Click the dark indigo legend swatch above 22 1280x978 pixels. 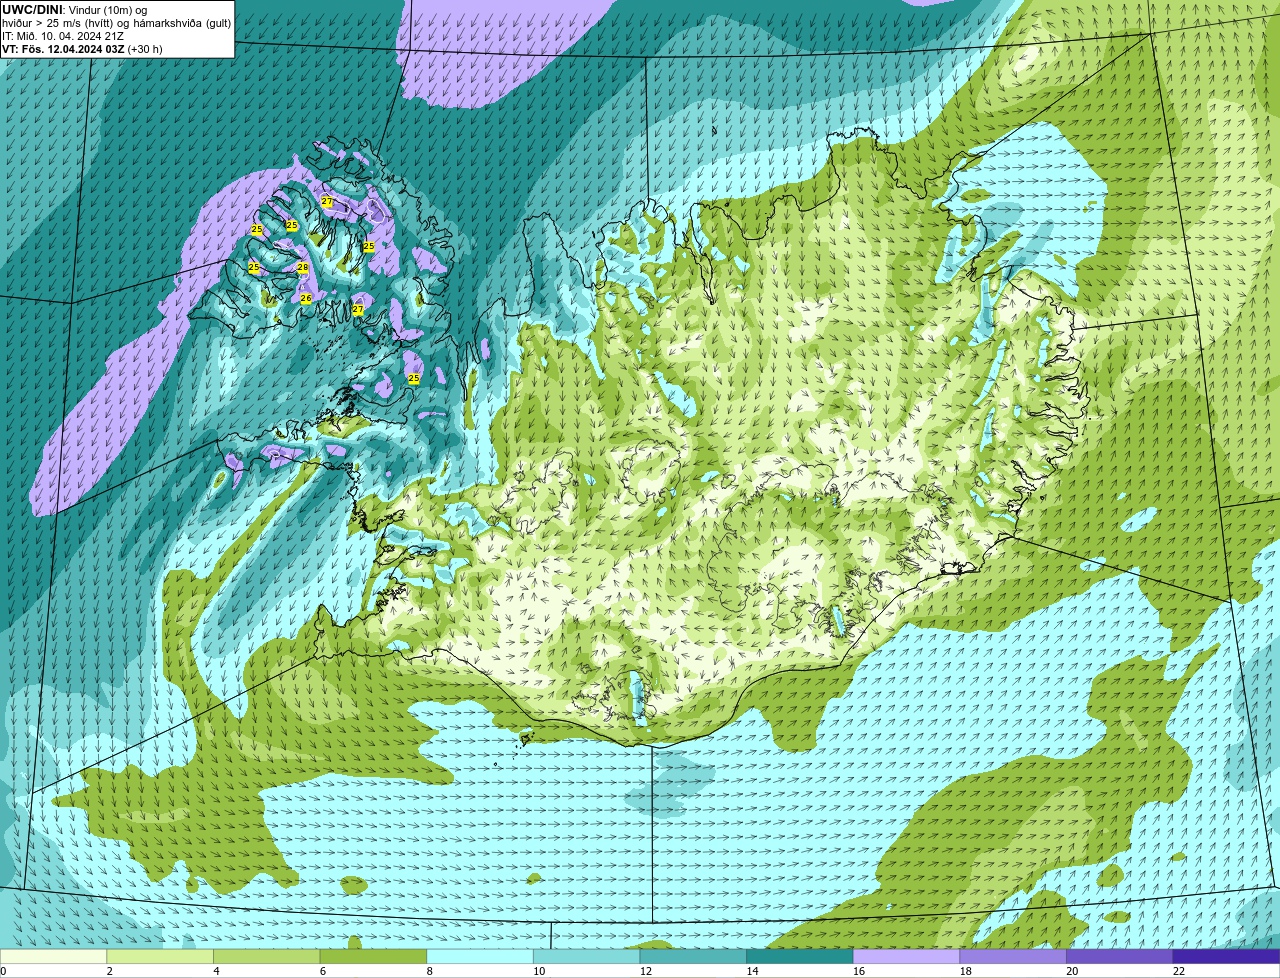(x=1226, y=956)
